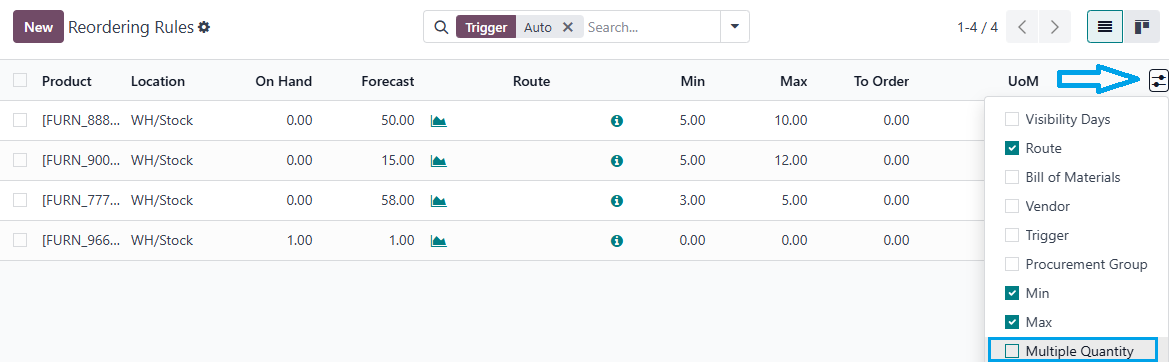1169x362 pixels.
Task: Go to previous page of records
Action: coord(1022,27)
